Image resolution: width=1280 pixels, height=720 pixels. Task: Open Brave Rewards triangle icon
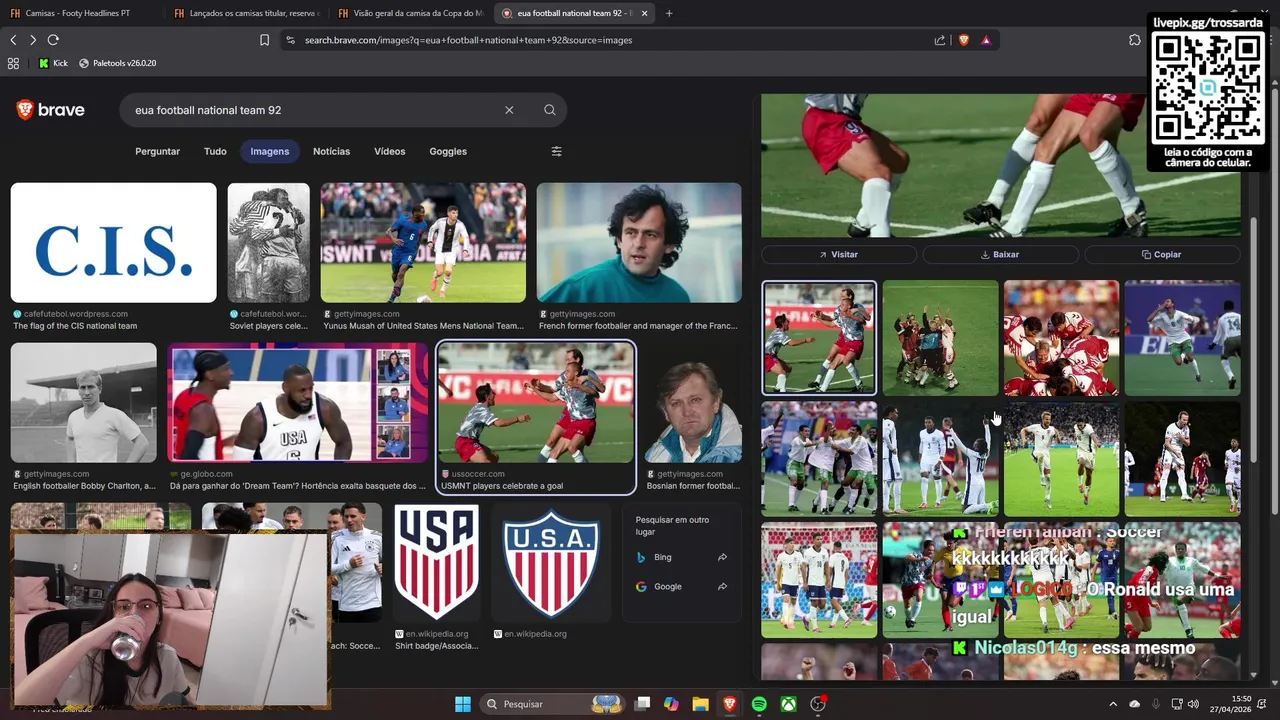pos(986,40)
